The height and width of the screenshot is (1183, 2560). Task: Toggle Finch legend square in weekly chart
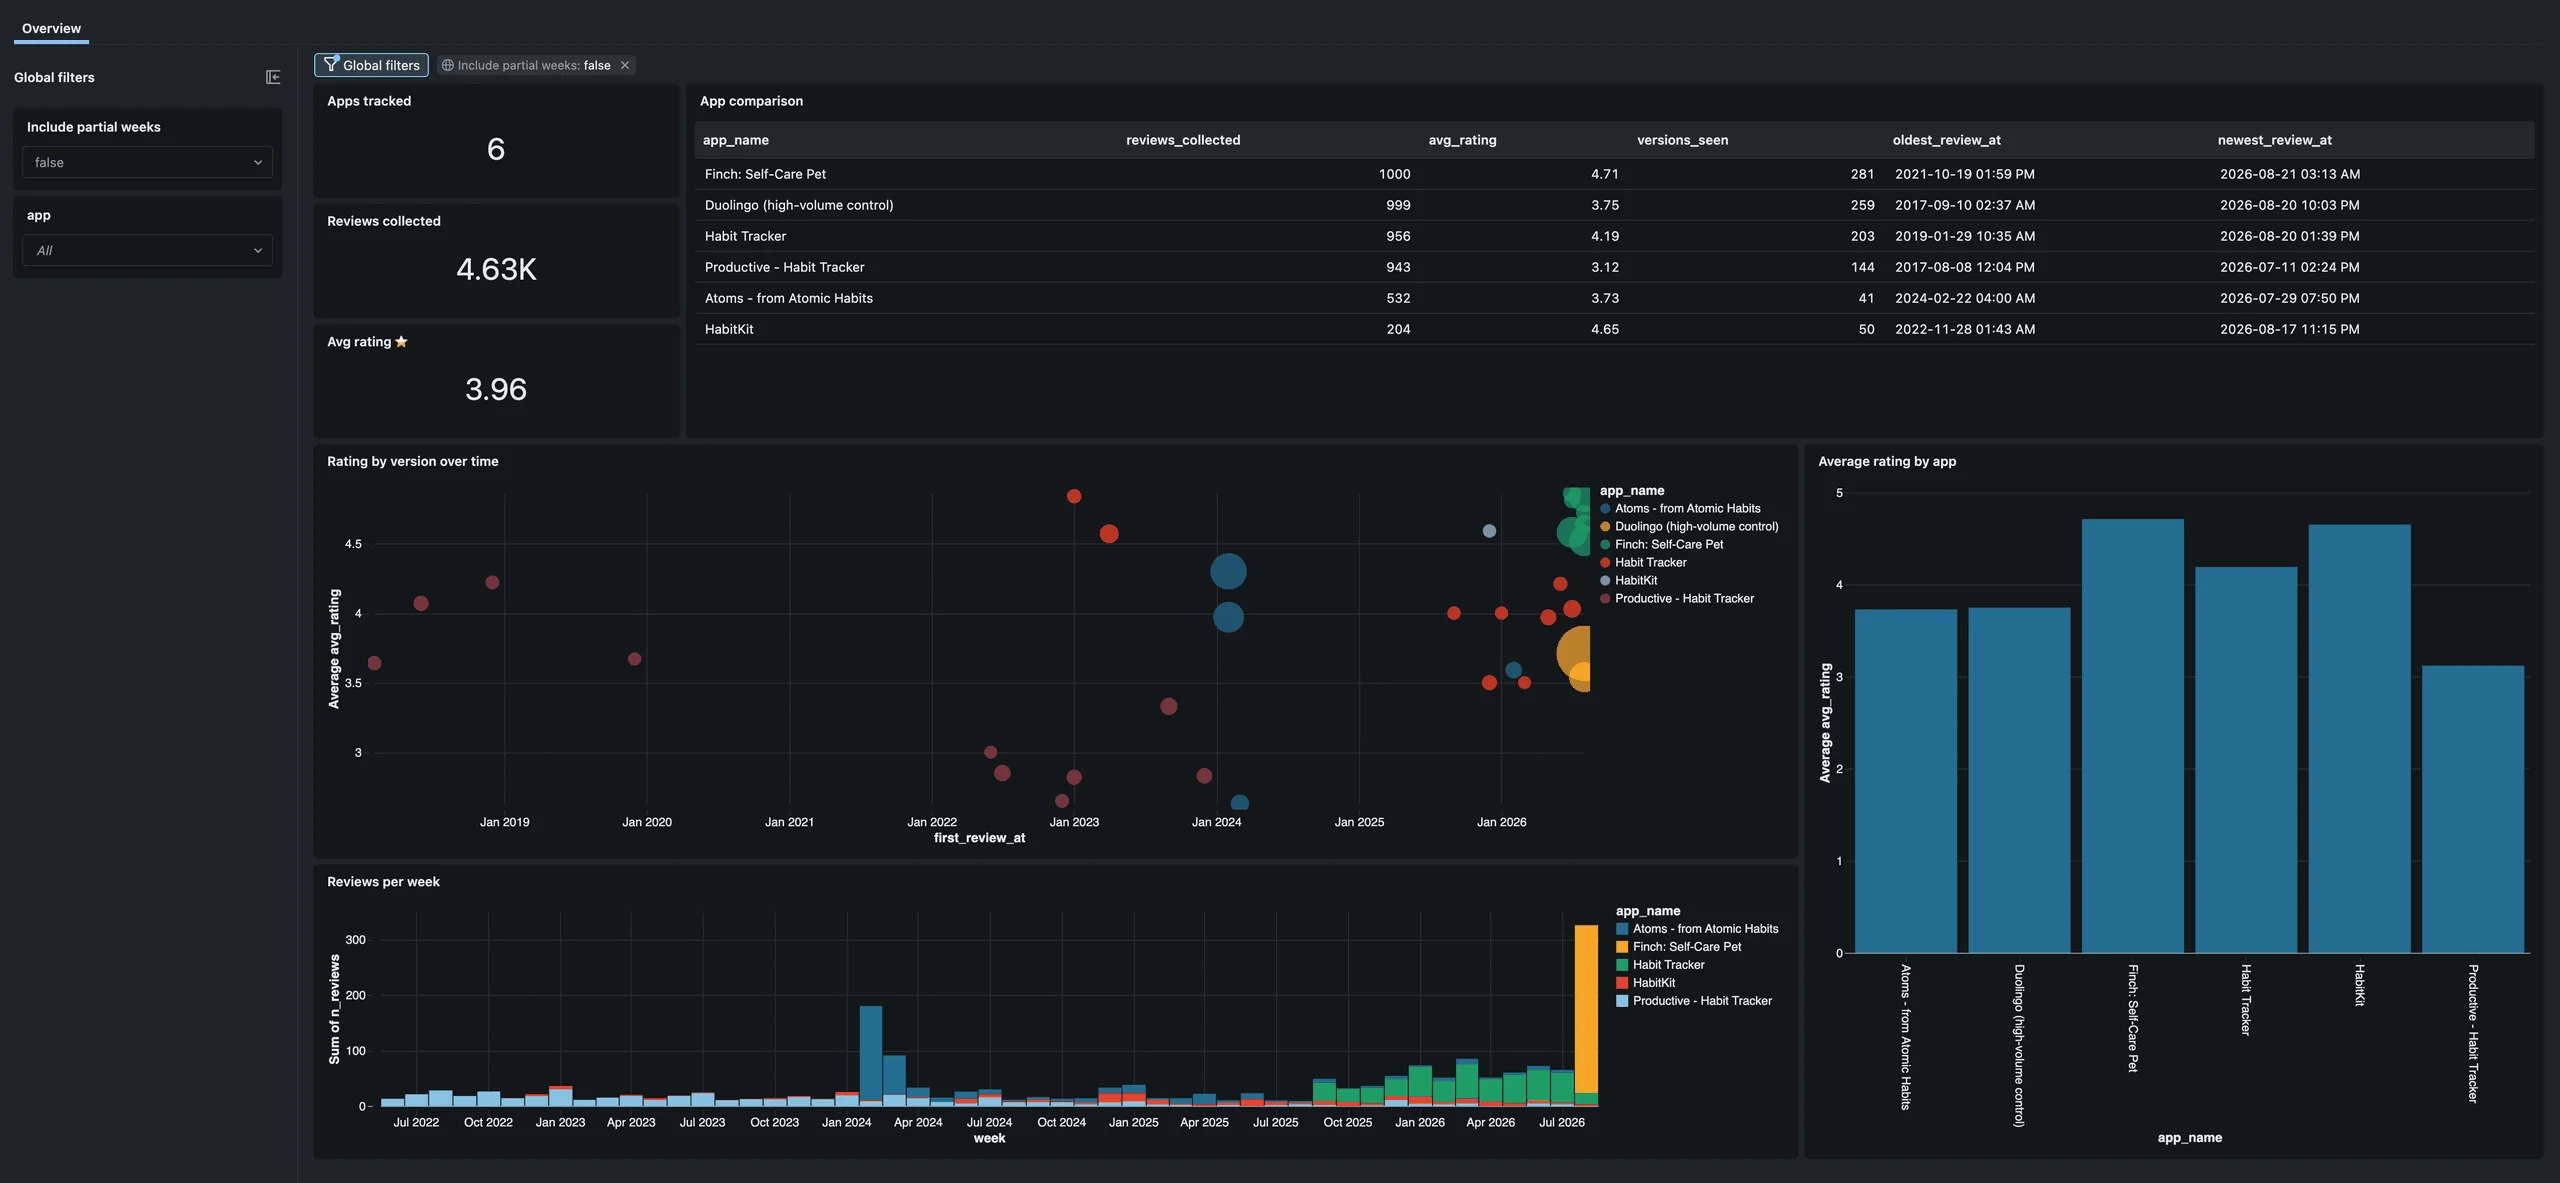[1622, 947]
